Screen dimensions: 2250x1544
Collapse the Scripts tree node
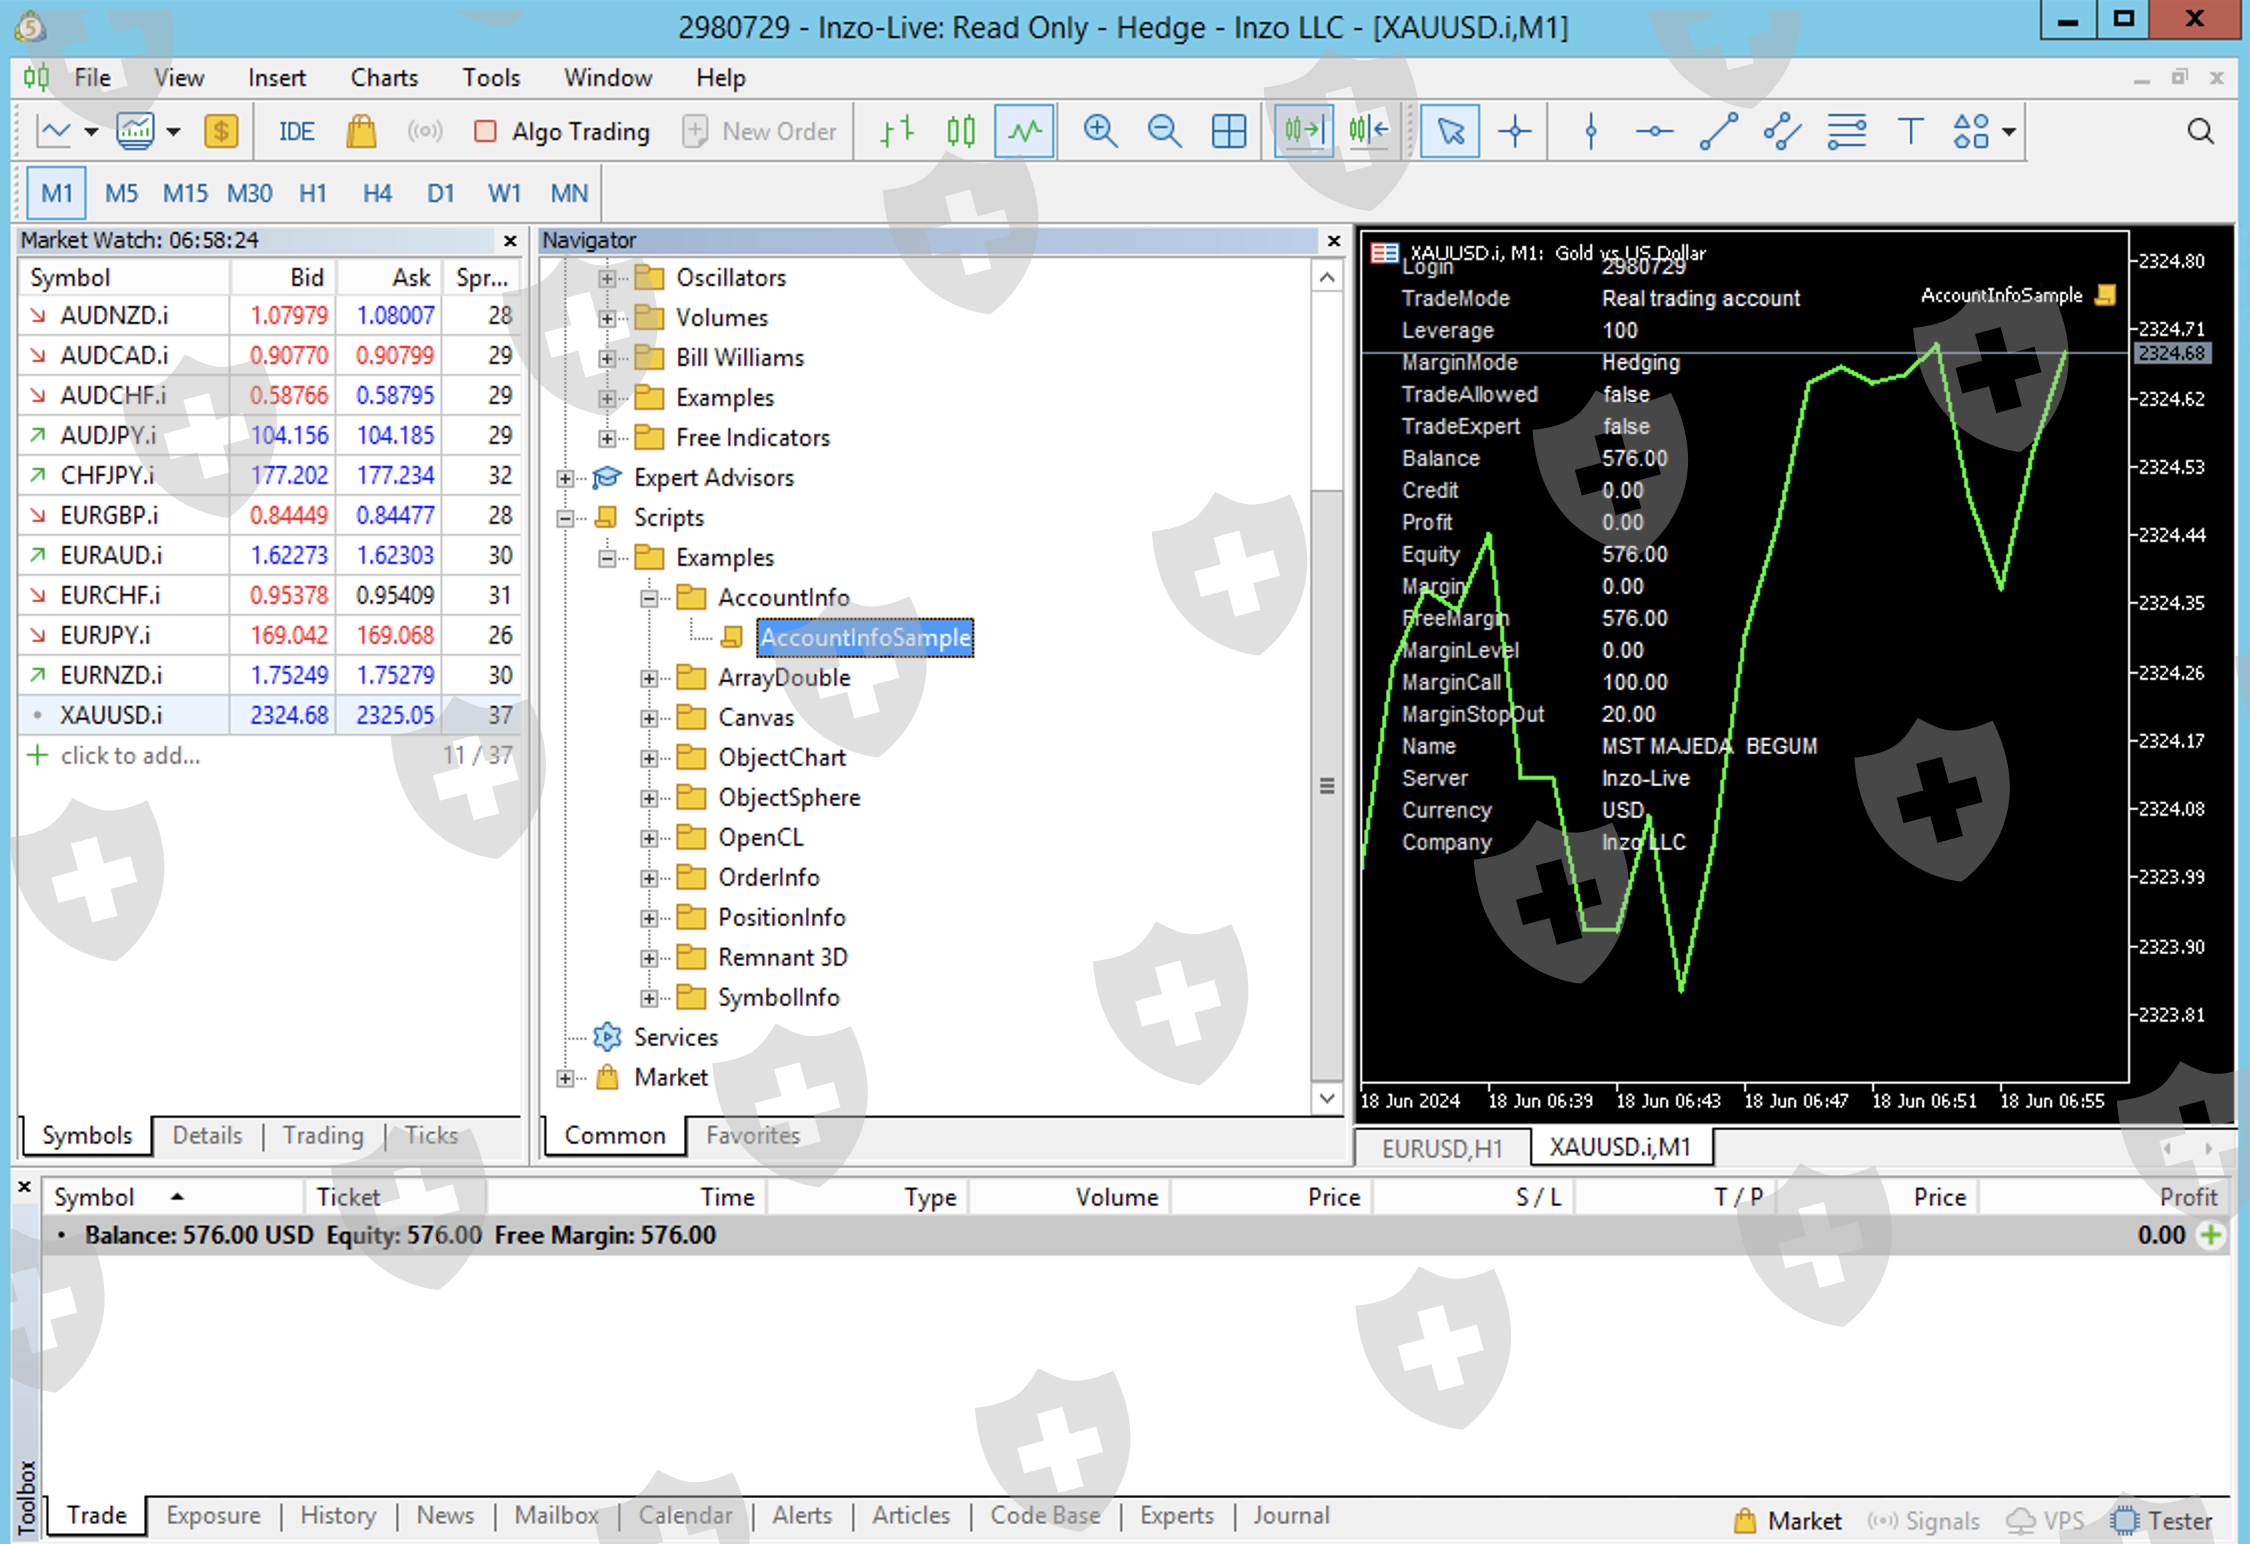(565, 518)
